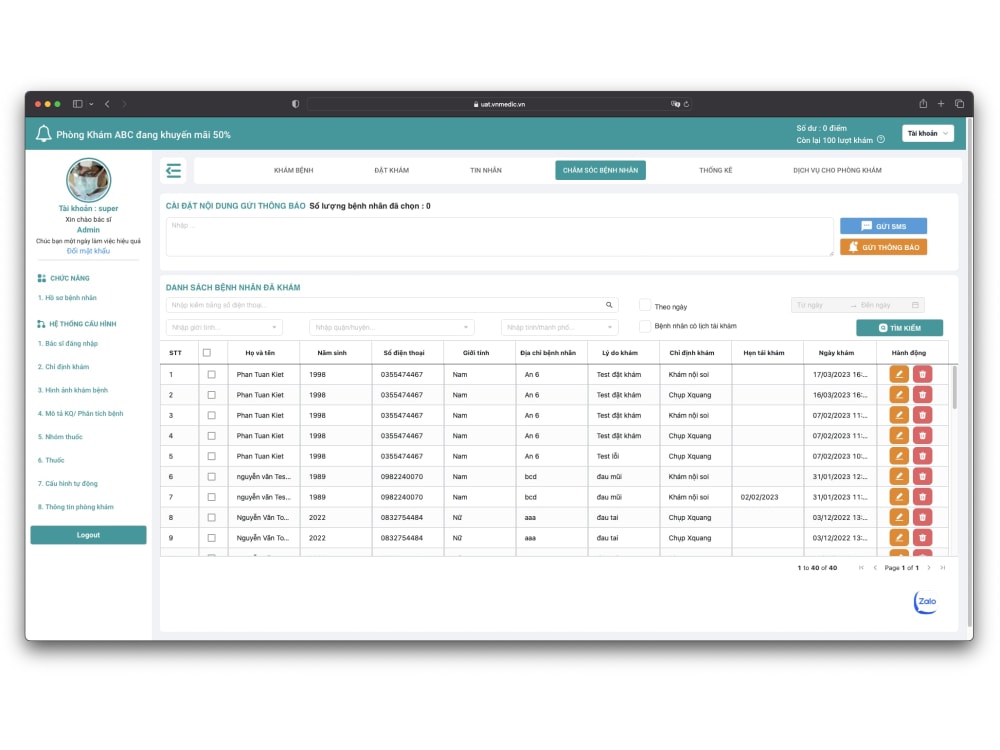This screenshot has height=750, width=1000.
Task: Click the Đổi mật khẩu link
Action: (x=88, y=251)
